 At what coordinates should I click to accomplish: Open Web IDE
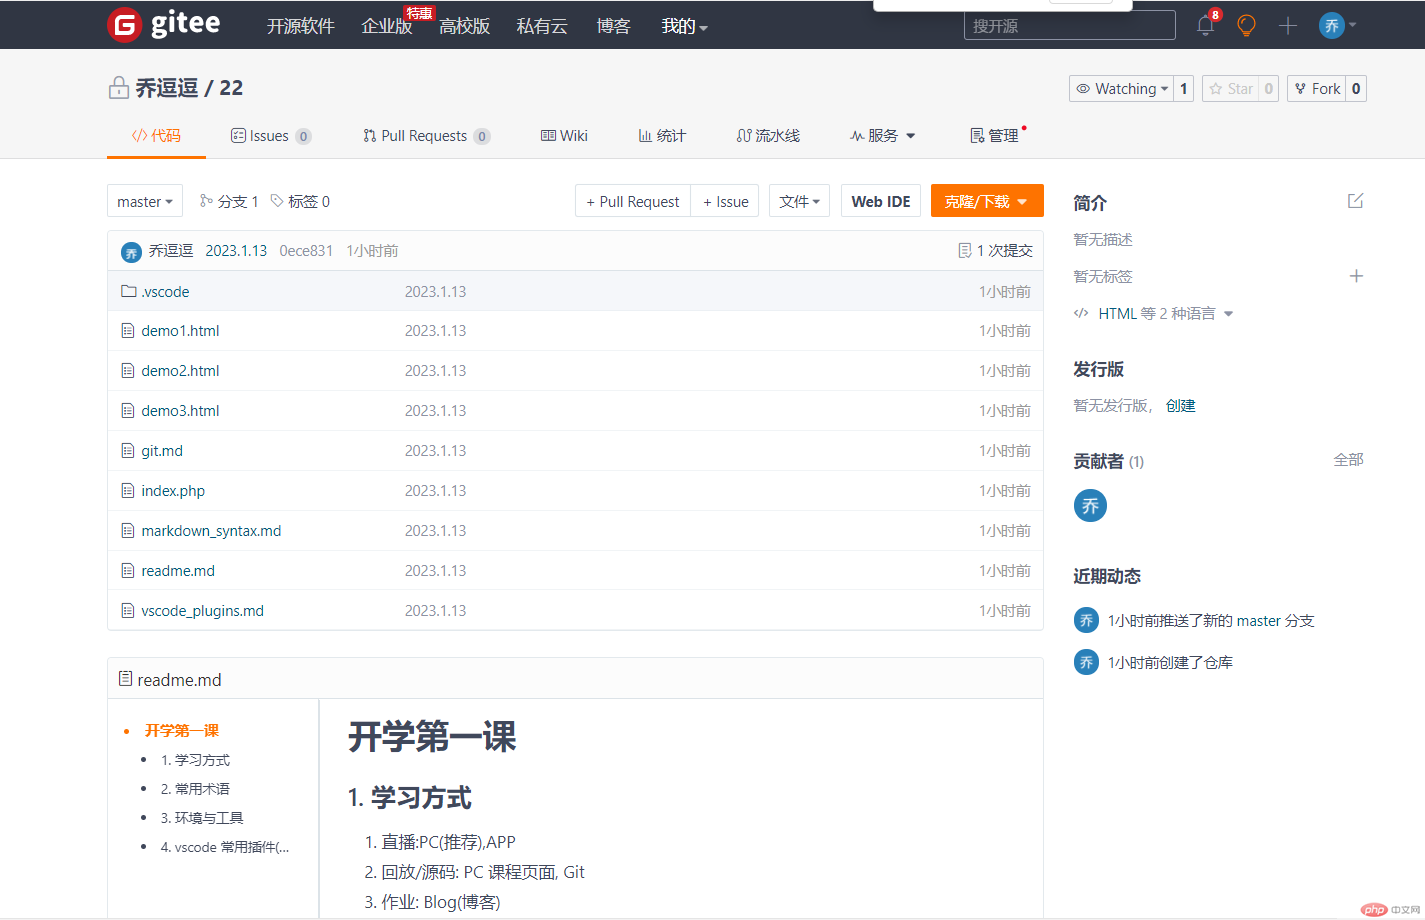click(x=881, y=201)
